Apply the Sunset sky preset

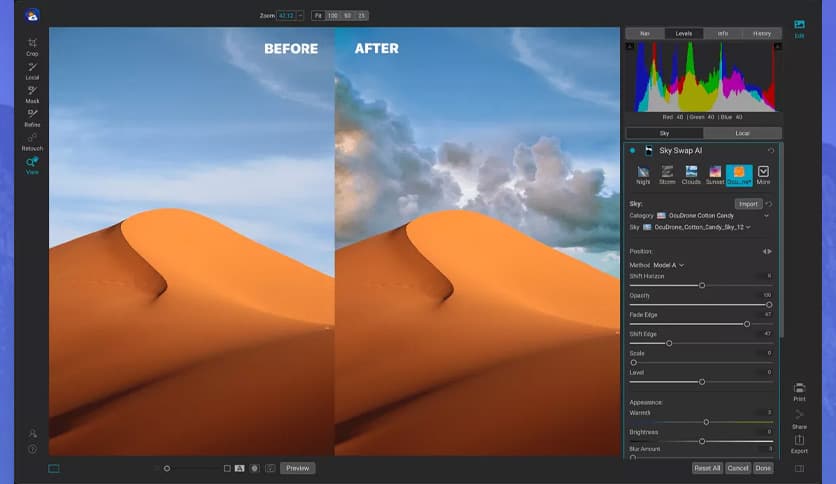pos(715,174)
